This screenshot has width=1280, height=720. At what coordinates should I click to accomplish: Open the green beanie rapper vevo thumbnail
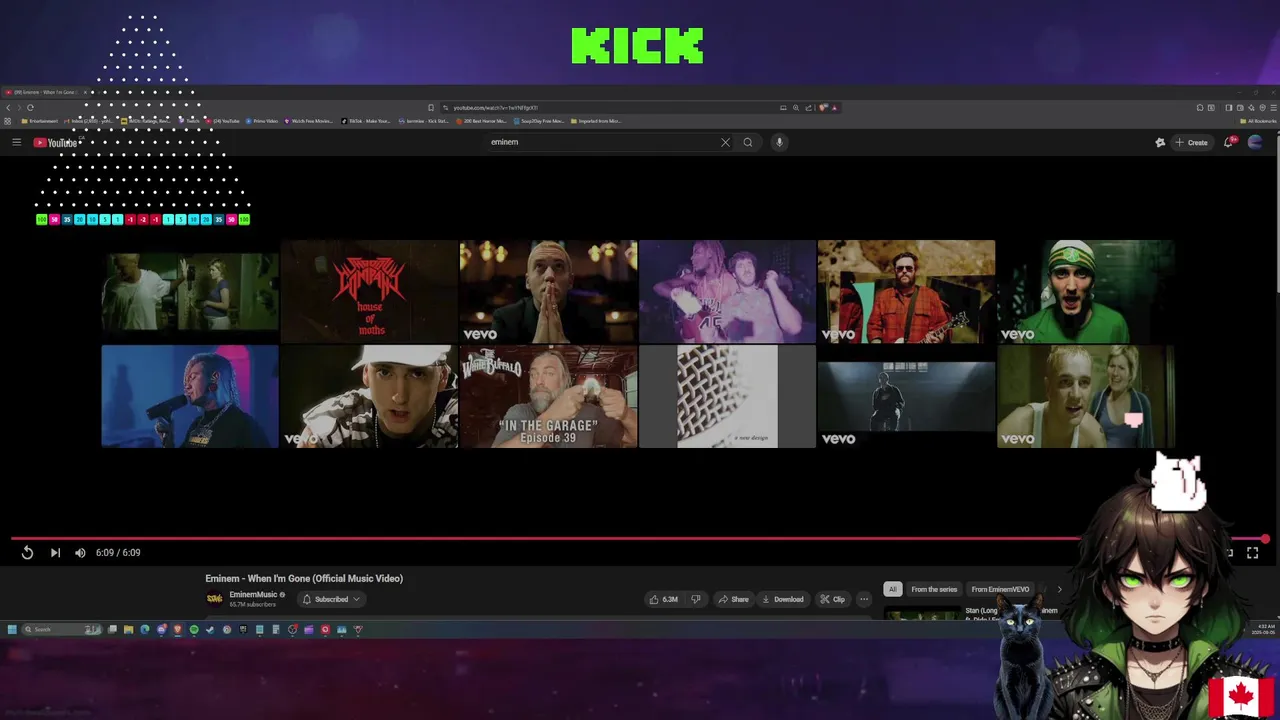coord(1085,291)
